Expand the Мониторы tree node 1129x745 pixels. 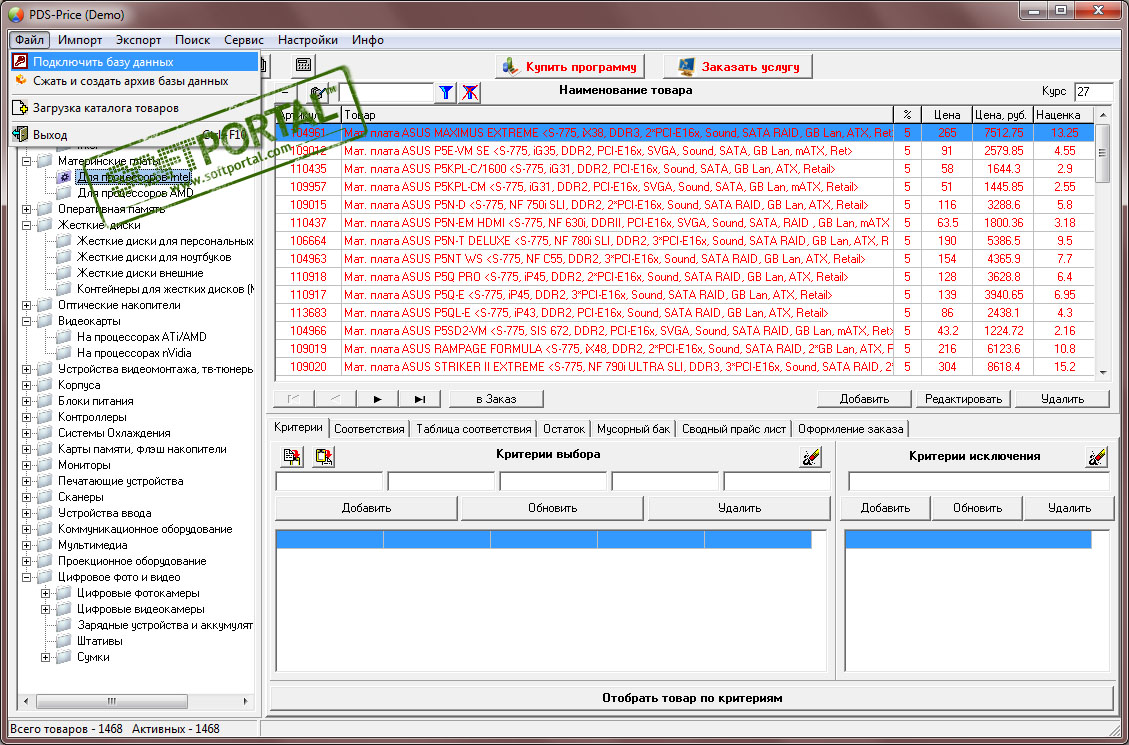click(27, 465)
